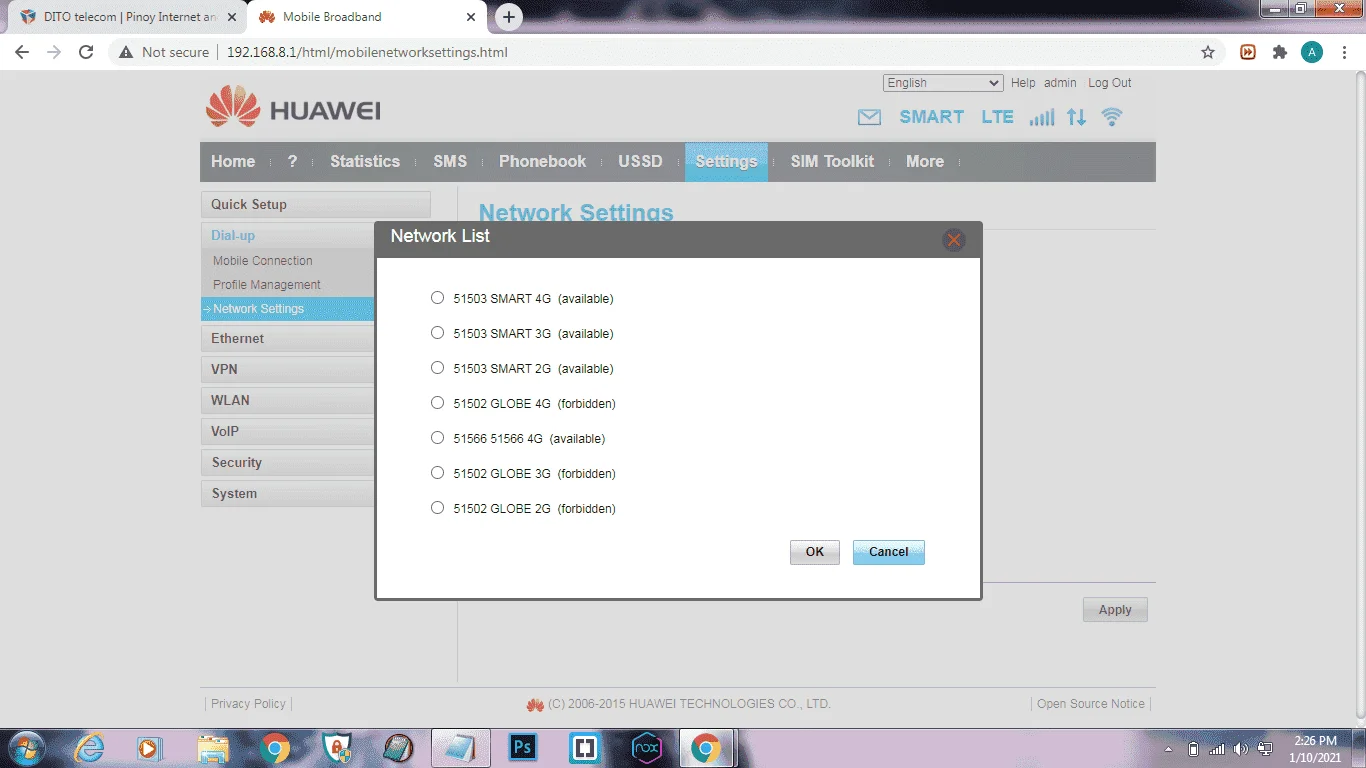This screenshot has height=768, width=1366.
Task: Select 51503 SMART 4G network
Action: click(x=437, y=298)
